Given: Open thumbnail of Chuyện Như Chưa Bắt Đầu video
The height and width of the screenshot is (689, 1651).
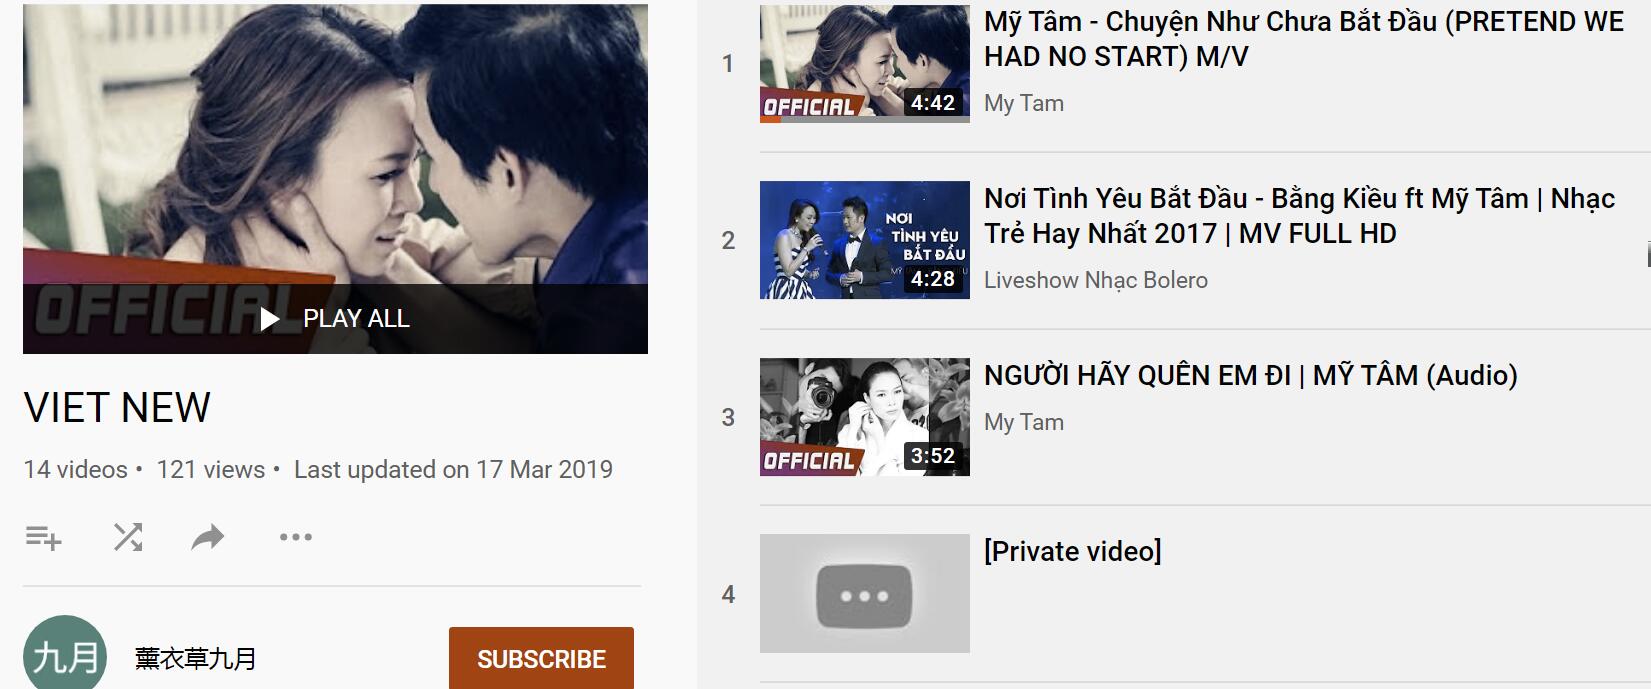Looking at the screenshot, I should coord(865,64).
